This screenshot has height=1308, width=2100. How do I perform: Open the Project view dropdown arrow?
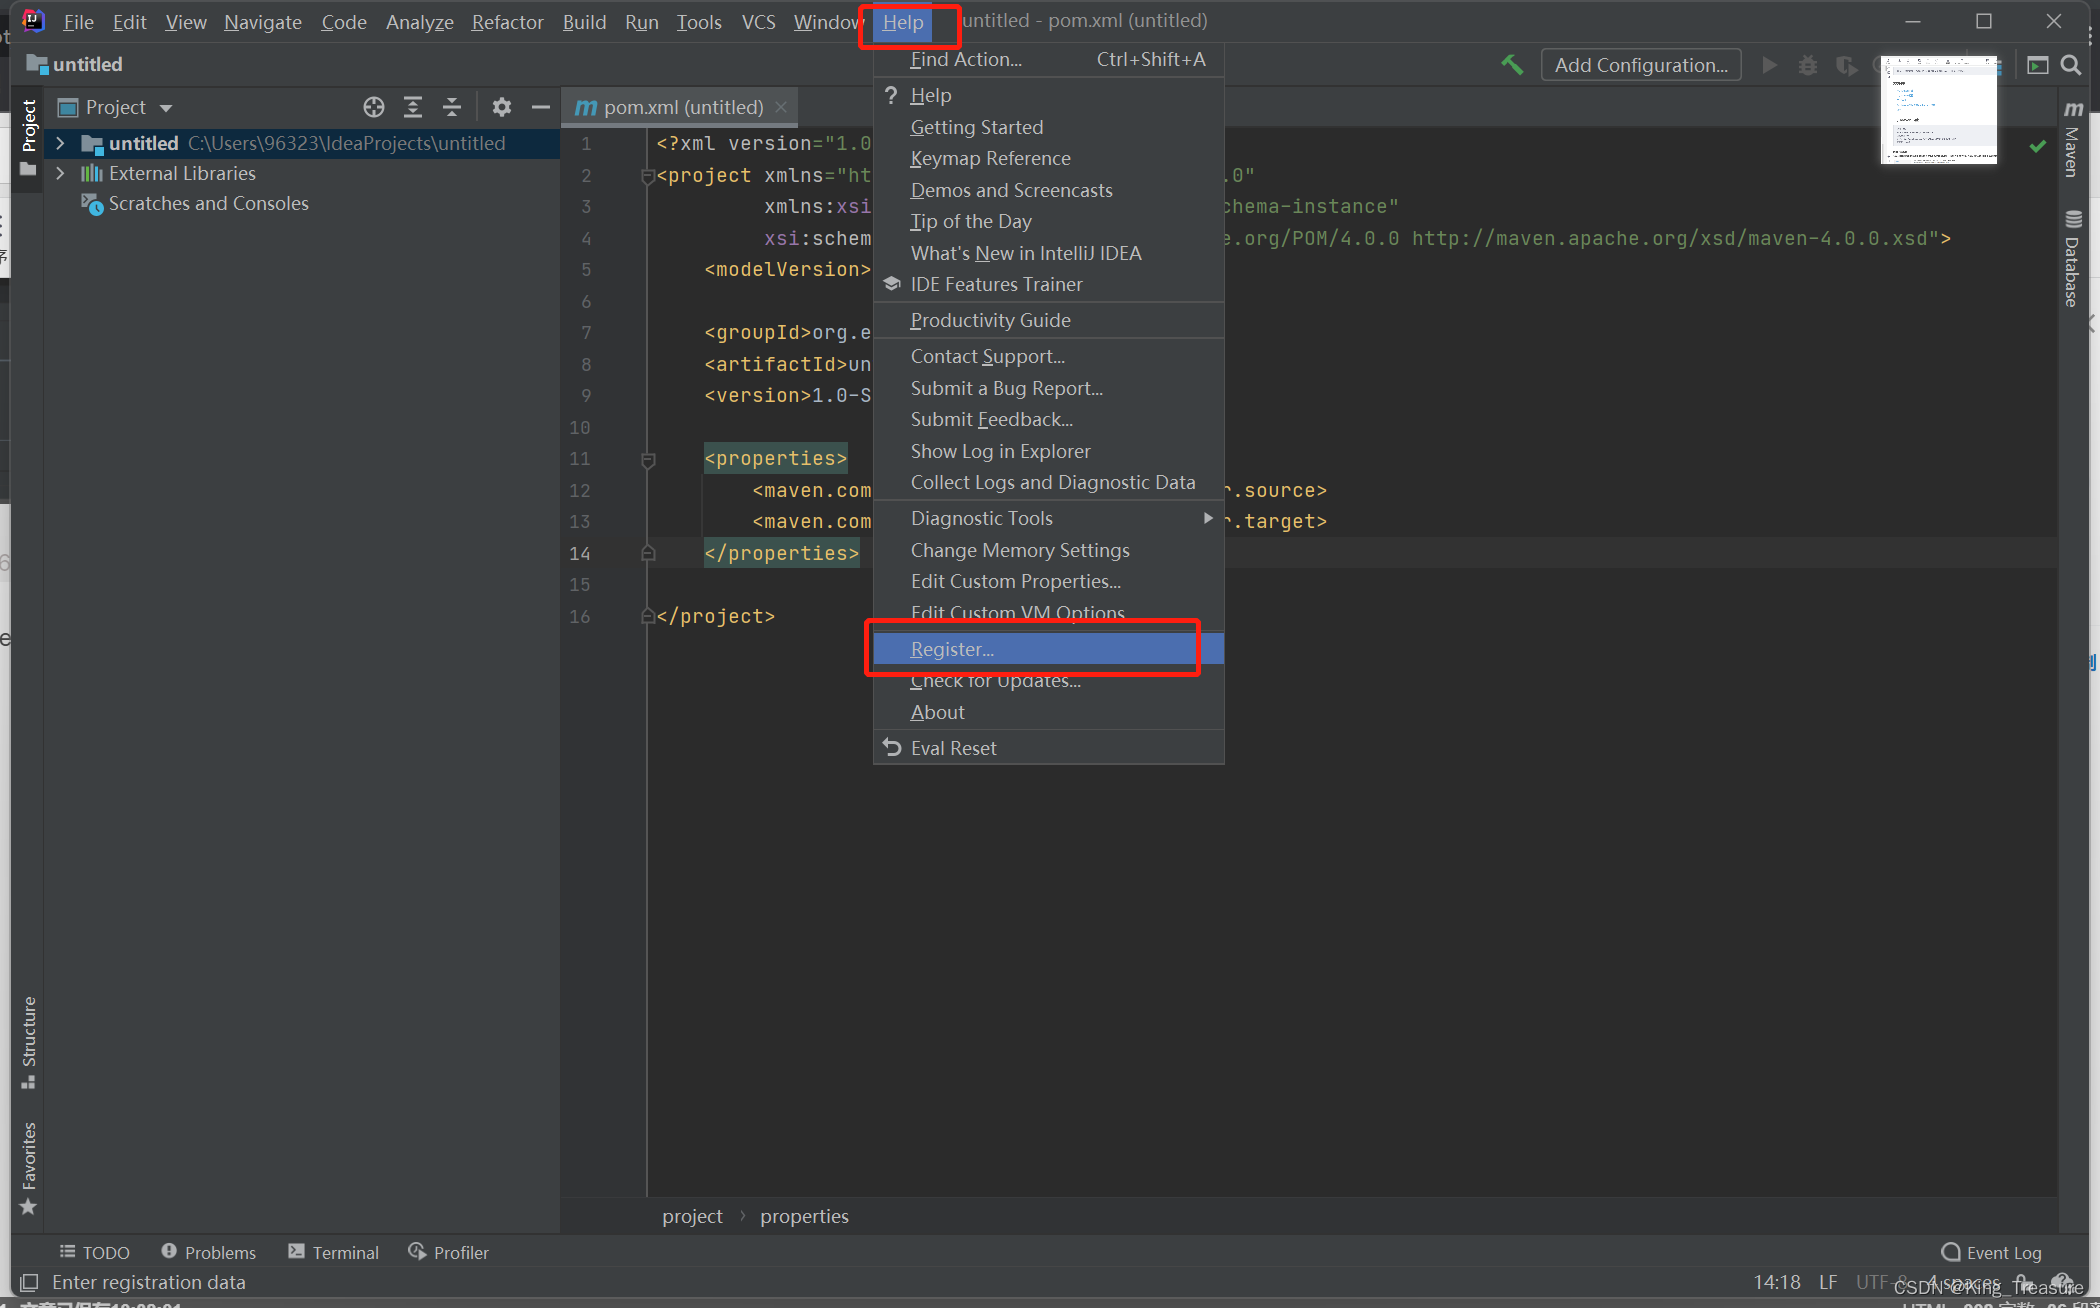point(166,108)
